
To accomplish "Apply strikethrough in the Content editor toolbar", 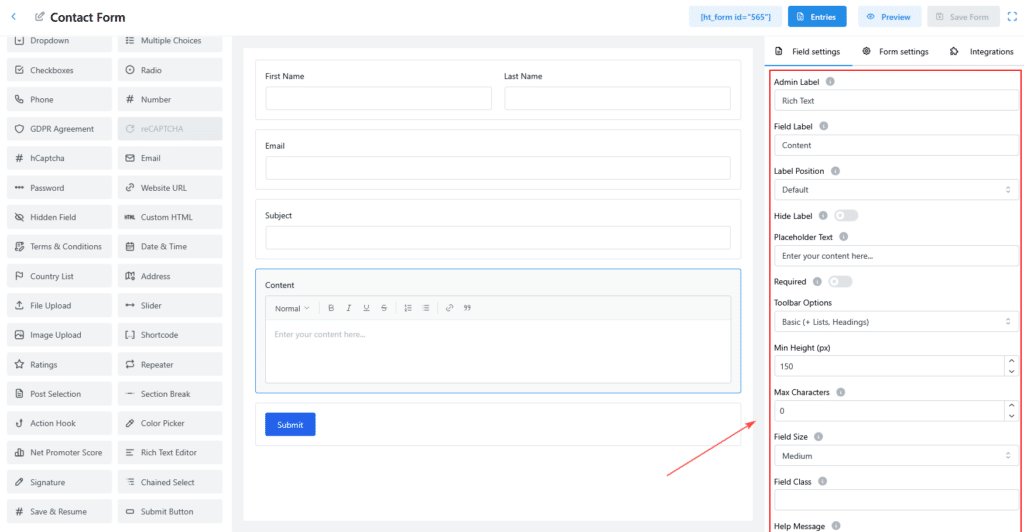I will [x=384, y=308].
